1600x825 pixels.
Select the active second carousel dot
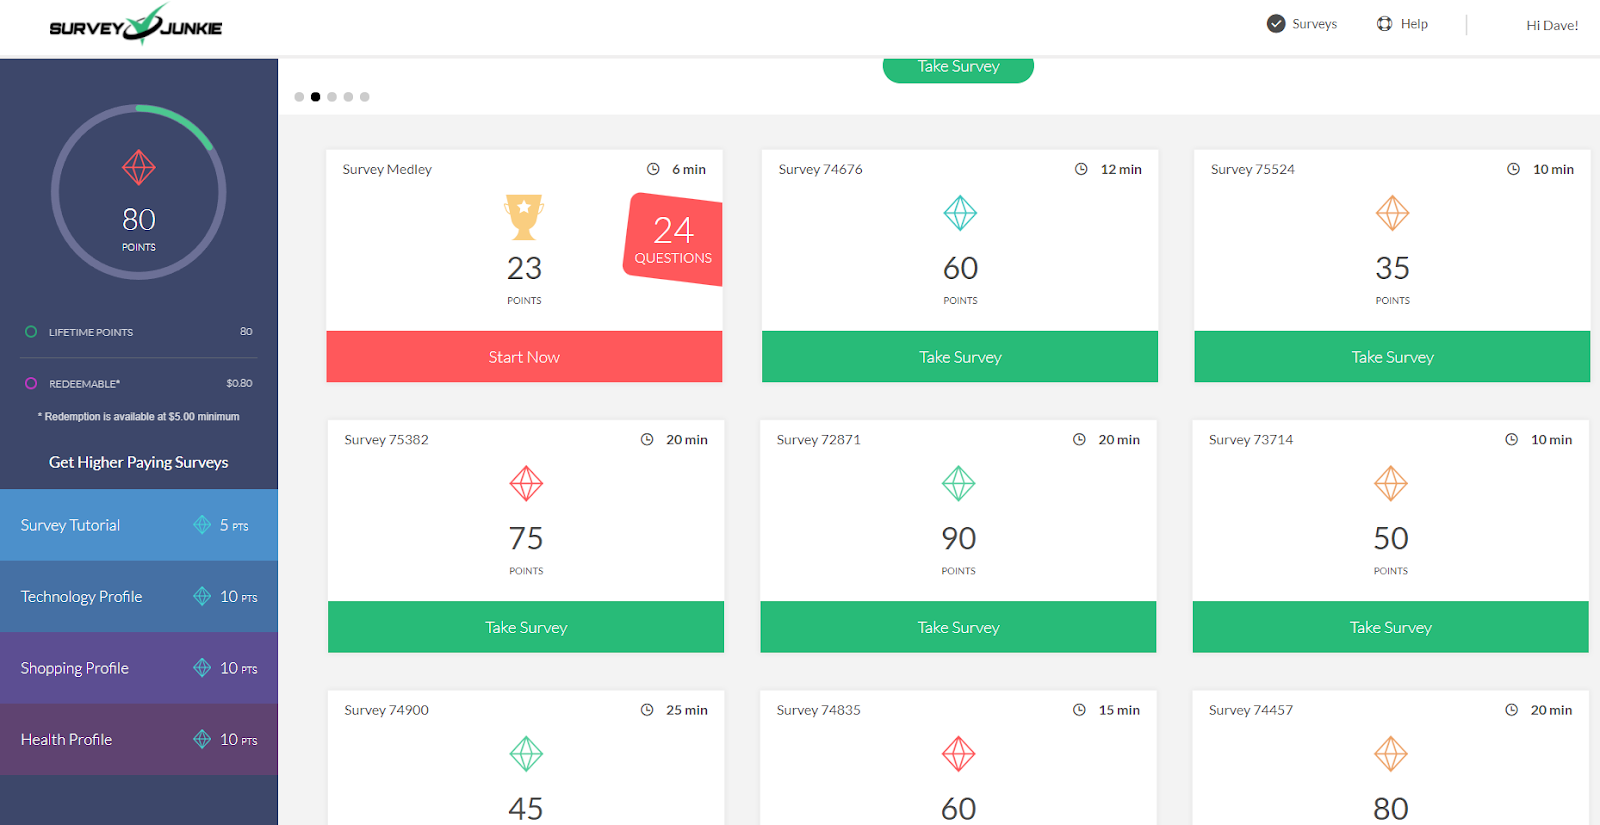(316, 97)
